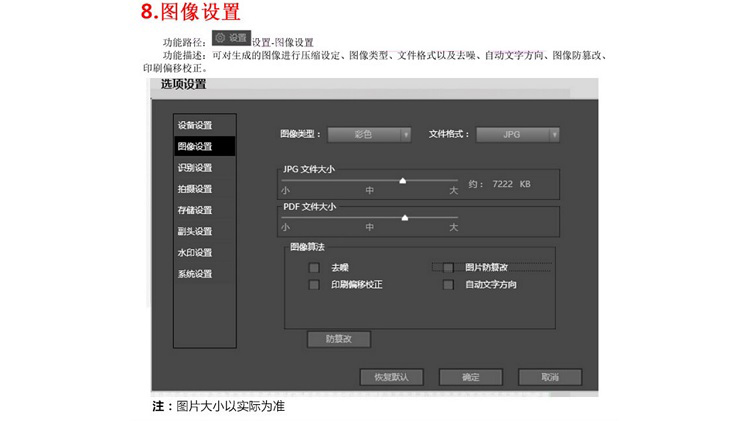Click the PDF 文件大小 slider handle
Screen dimensions: 750x421
pyautogui.click(x=405, y=218)
